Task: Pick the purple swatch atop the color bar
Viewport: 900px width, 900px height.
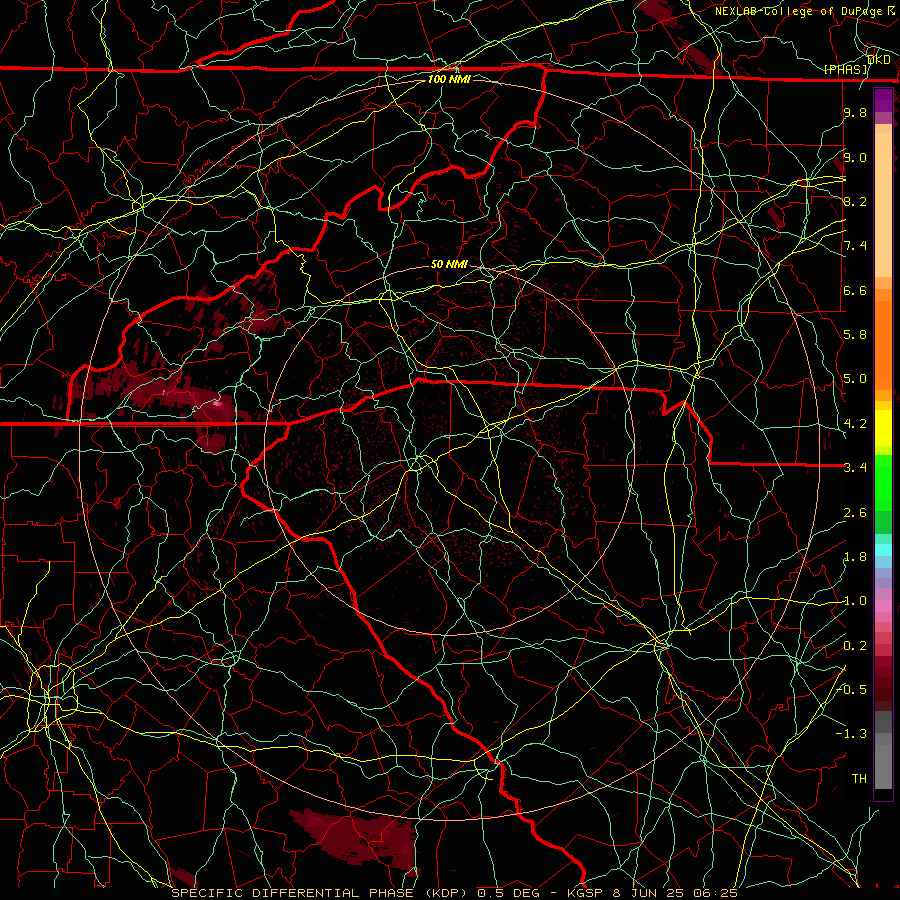Action: pyautogui.click(x=883, y=100)
